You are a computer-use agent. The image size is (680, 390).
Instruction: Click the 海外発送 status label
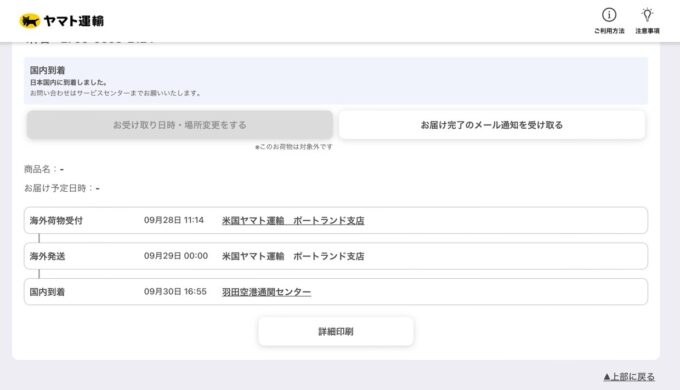click(47, 256)
